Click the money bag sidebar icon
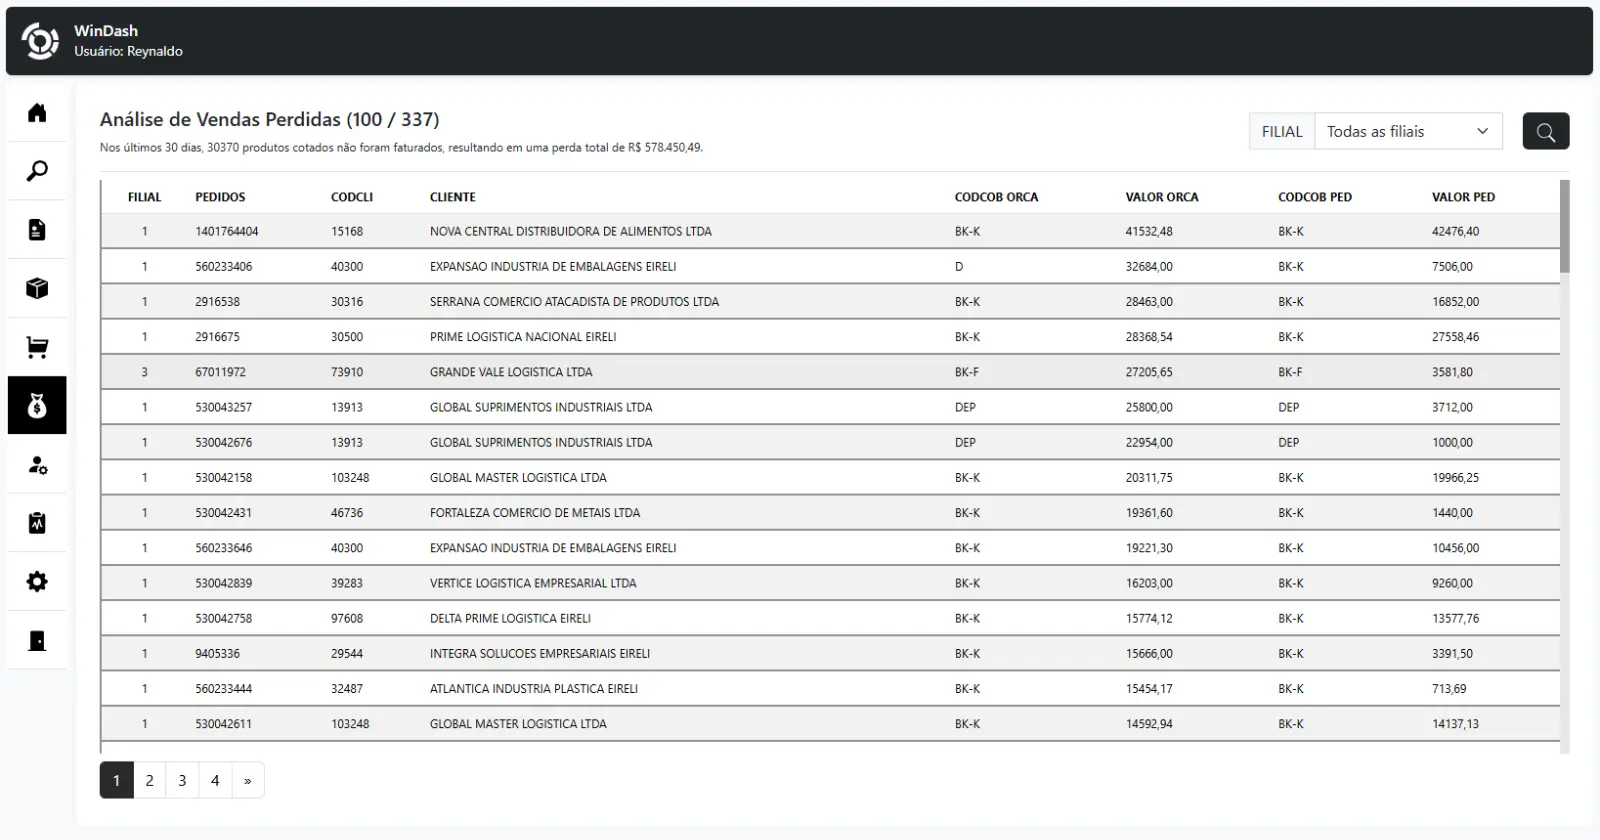 point(37,406)
